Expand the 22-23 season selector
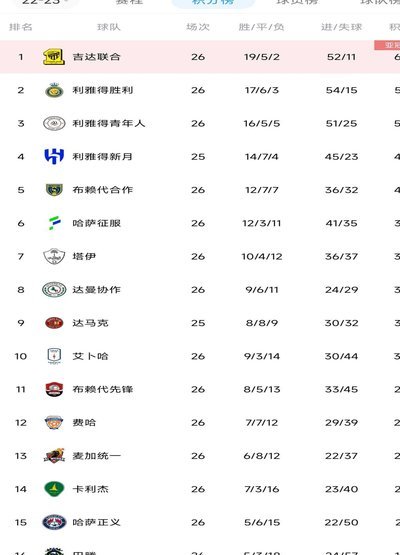The image size is (400, 555). click(44, 2)
